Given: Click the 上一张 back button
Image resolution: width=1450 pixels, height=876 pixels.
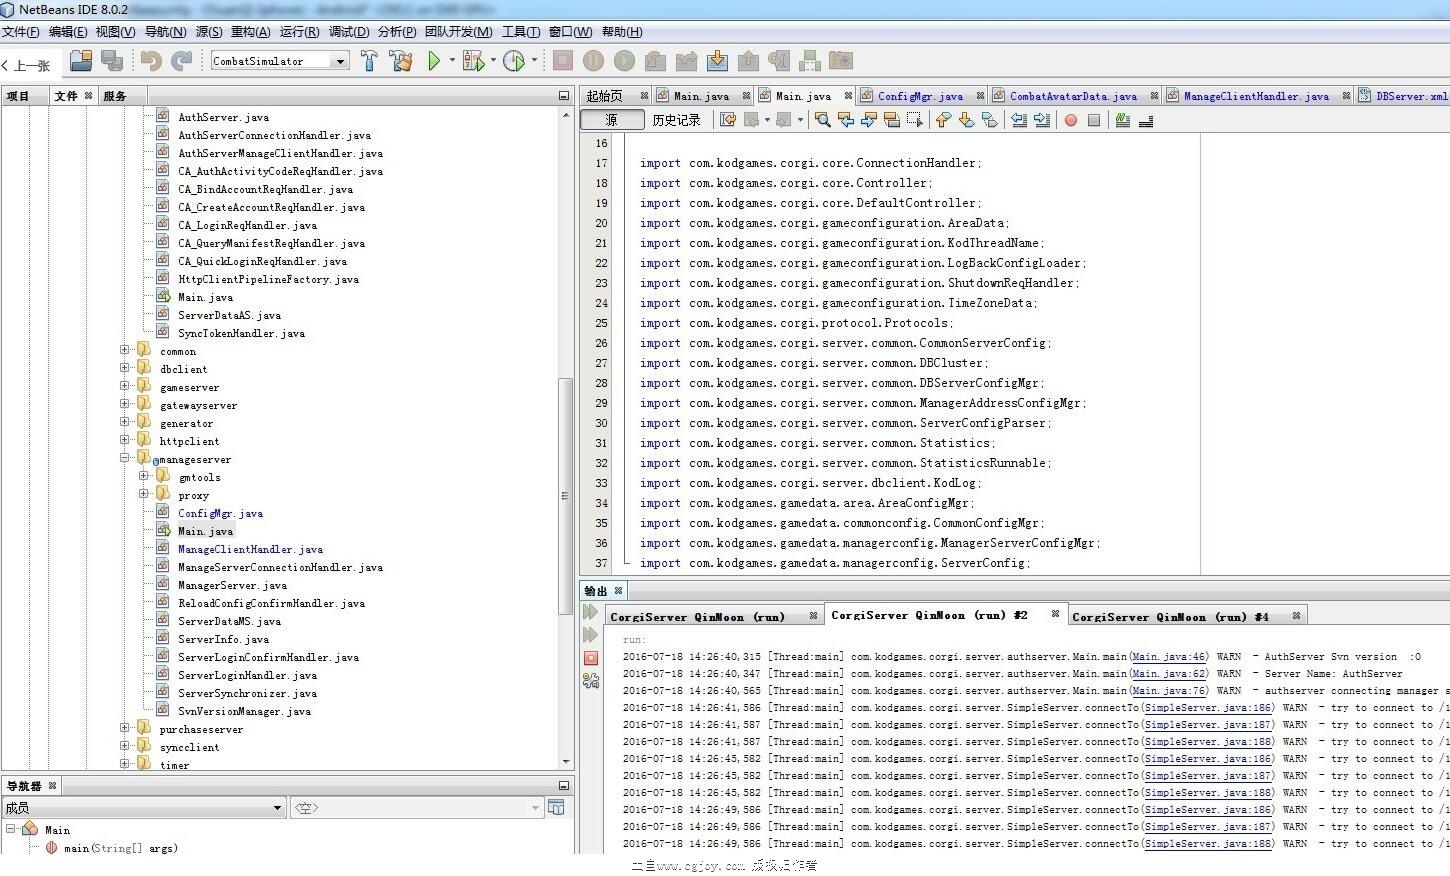Looking at the screenshot, I should pyautogui.click(x=27, y=65).
